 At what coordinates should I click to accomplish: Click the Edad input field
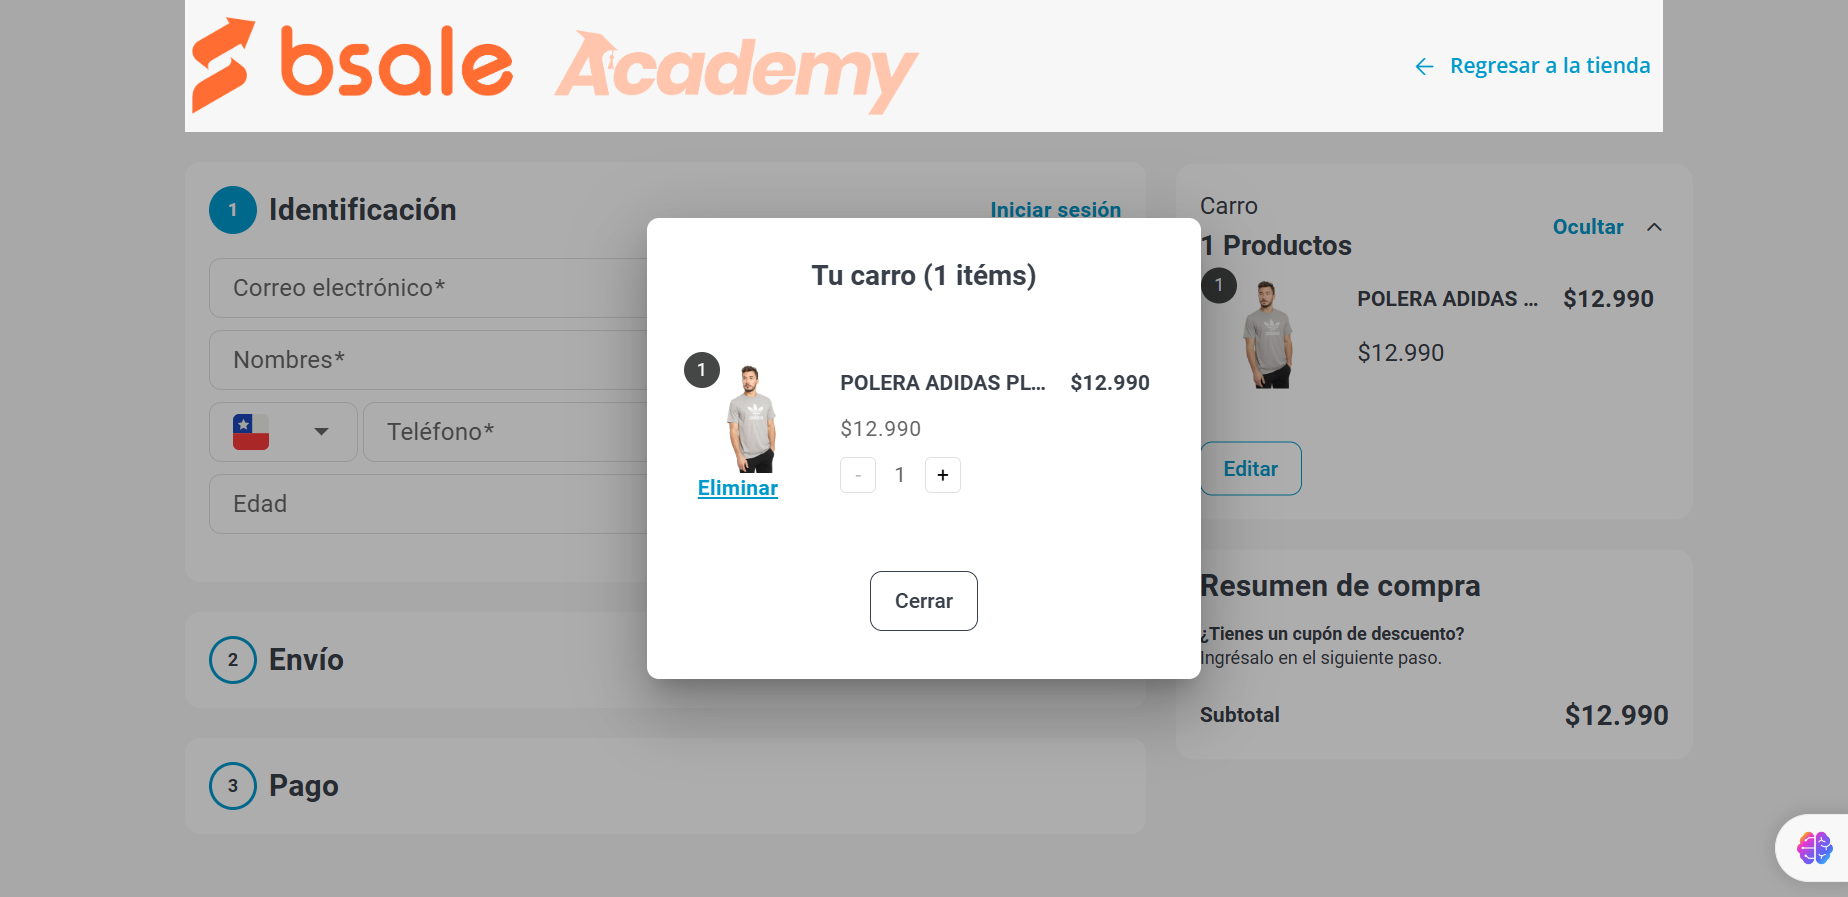(x=428, y=504)
